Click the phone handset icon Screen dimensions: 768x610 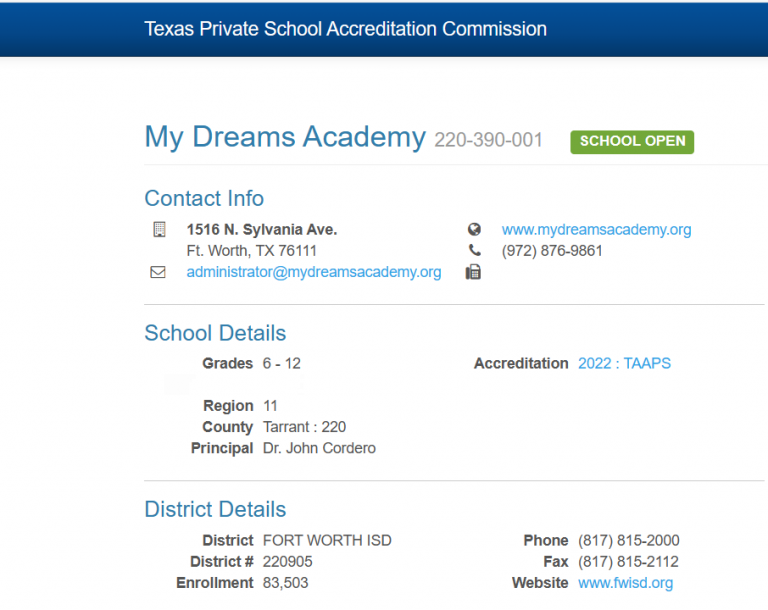pyautogui.click(x=474, y=251)
